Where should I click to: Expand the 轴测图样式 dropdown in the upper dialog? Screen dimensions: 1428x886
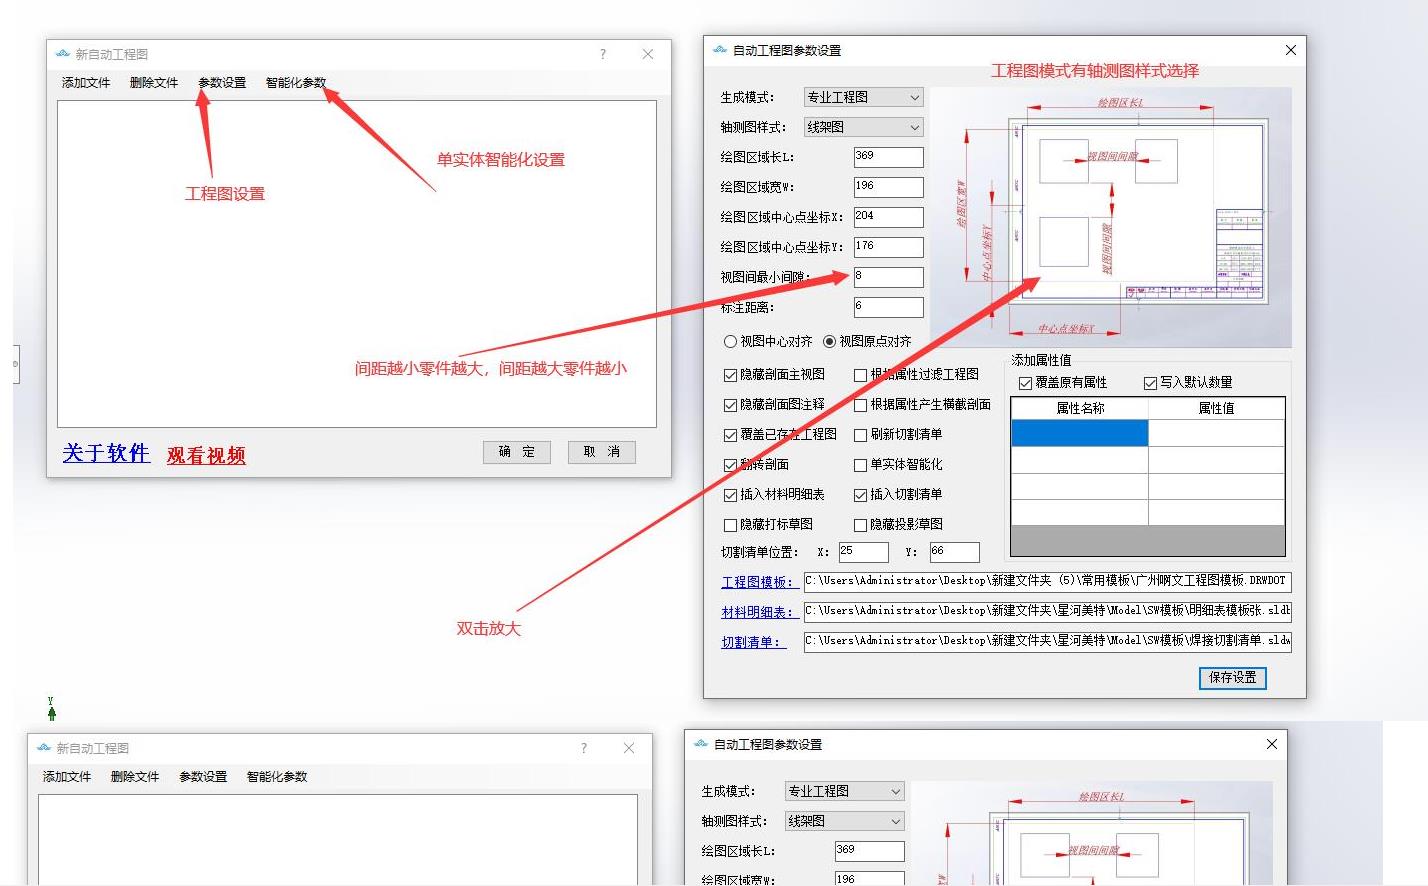pyautogui.click(x=863, y=127)
